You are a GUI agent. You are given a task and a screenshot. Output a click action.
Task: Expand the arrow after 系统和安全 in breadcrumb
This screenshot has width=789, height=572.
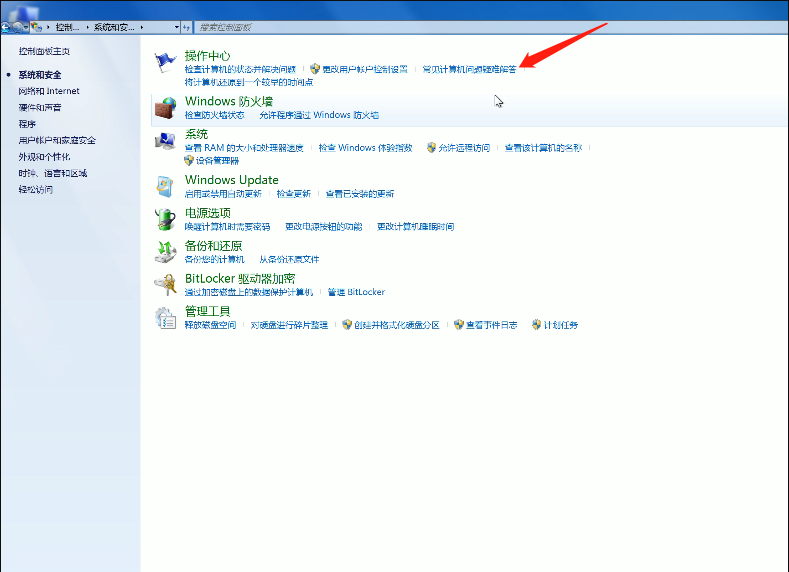143,26
